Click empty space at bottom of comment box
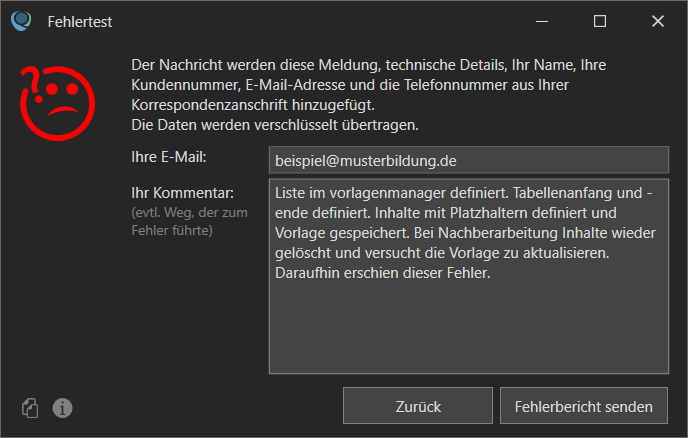Image resolution: width=688 pixels, height=438 pixels. coord(468,340)
